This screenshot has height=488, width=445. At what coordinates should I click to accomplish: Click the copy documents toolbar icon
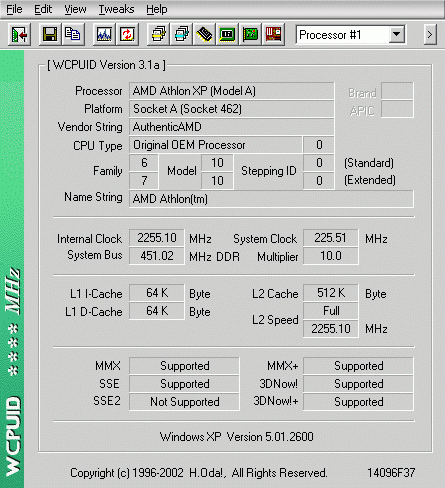pyautogui.click(x=72, y=34)
